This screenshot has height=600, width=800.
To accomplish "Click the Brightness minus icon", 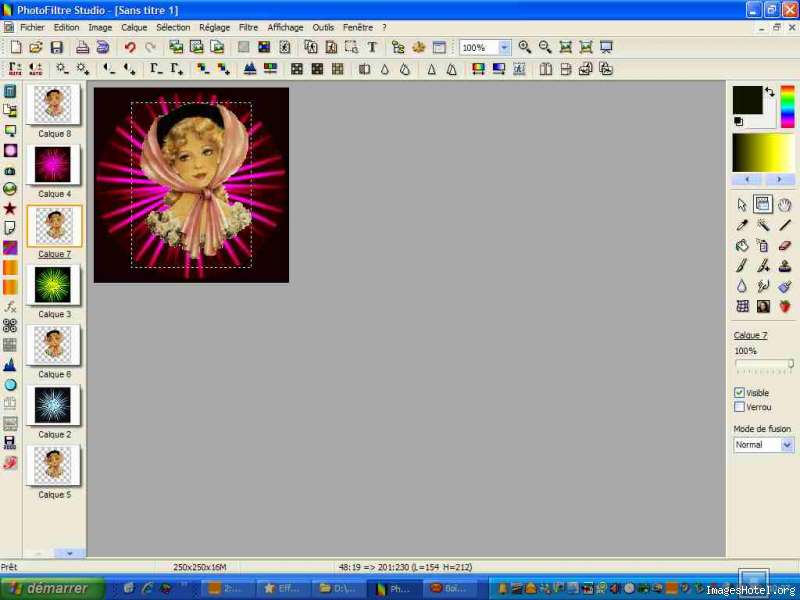I will click(x=62, y=69).
